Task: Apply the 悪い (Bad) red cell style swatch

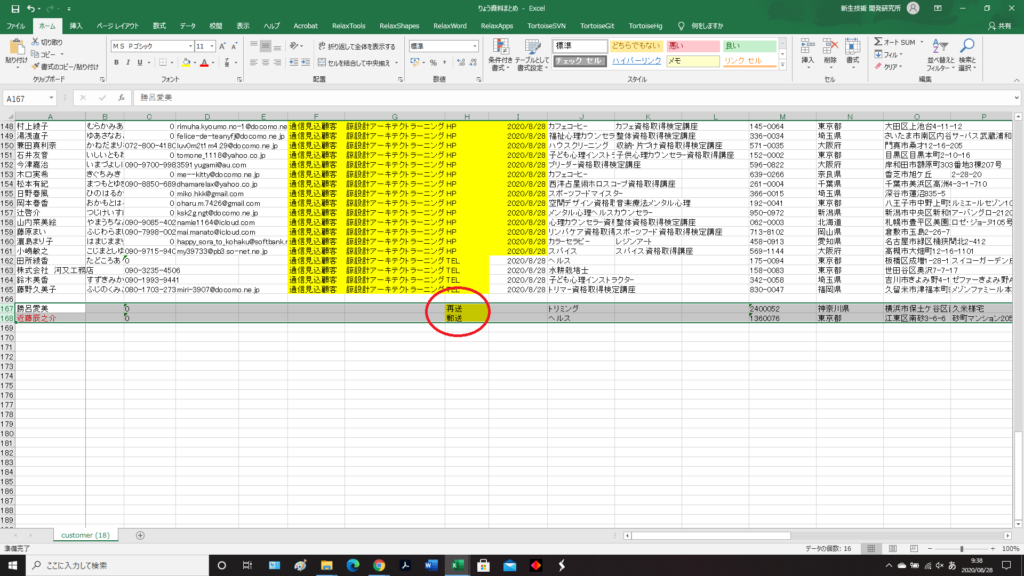Action: coord(691,46)
